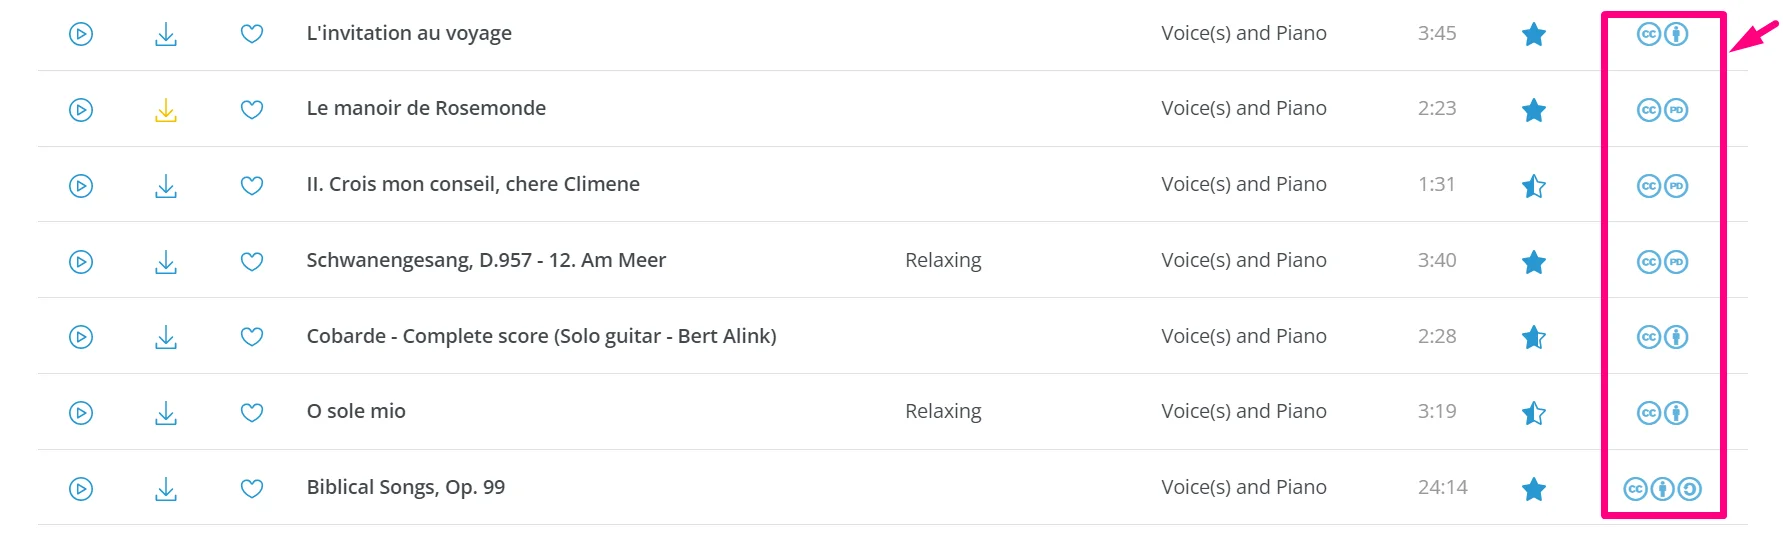Open Schwanengesang Am Meer title link
The width and height of the screenshot is (1783, 548).
(486, 261)
